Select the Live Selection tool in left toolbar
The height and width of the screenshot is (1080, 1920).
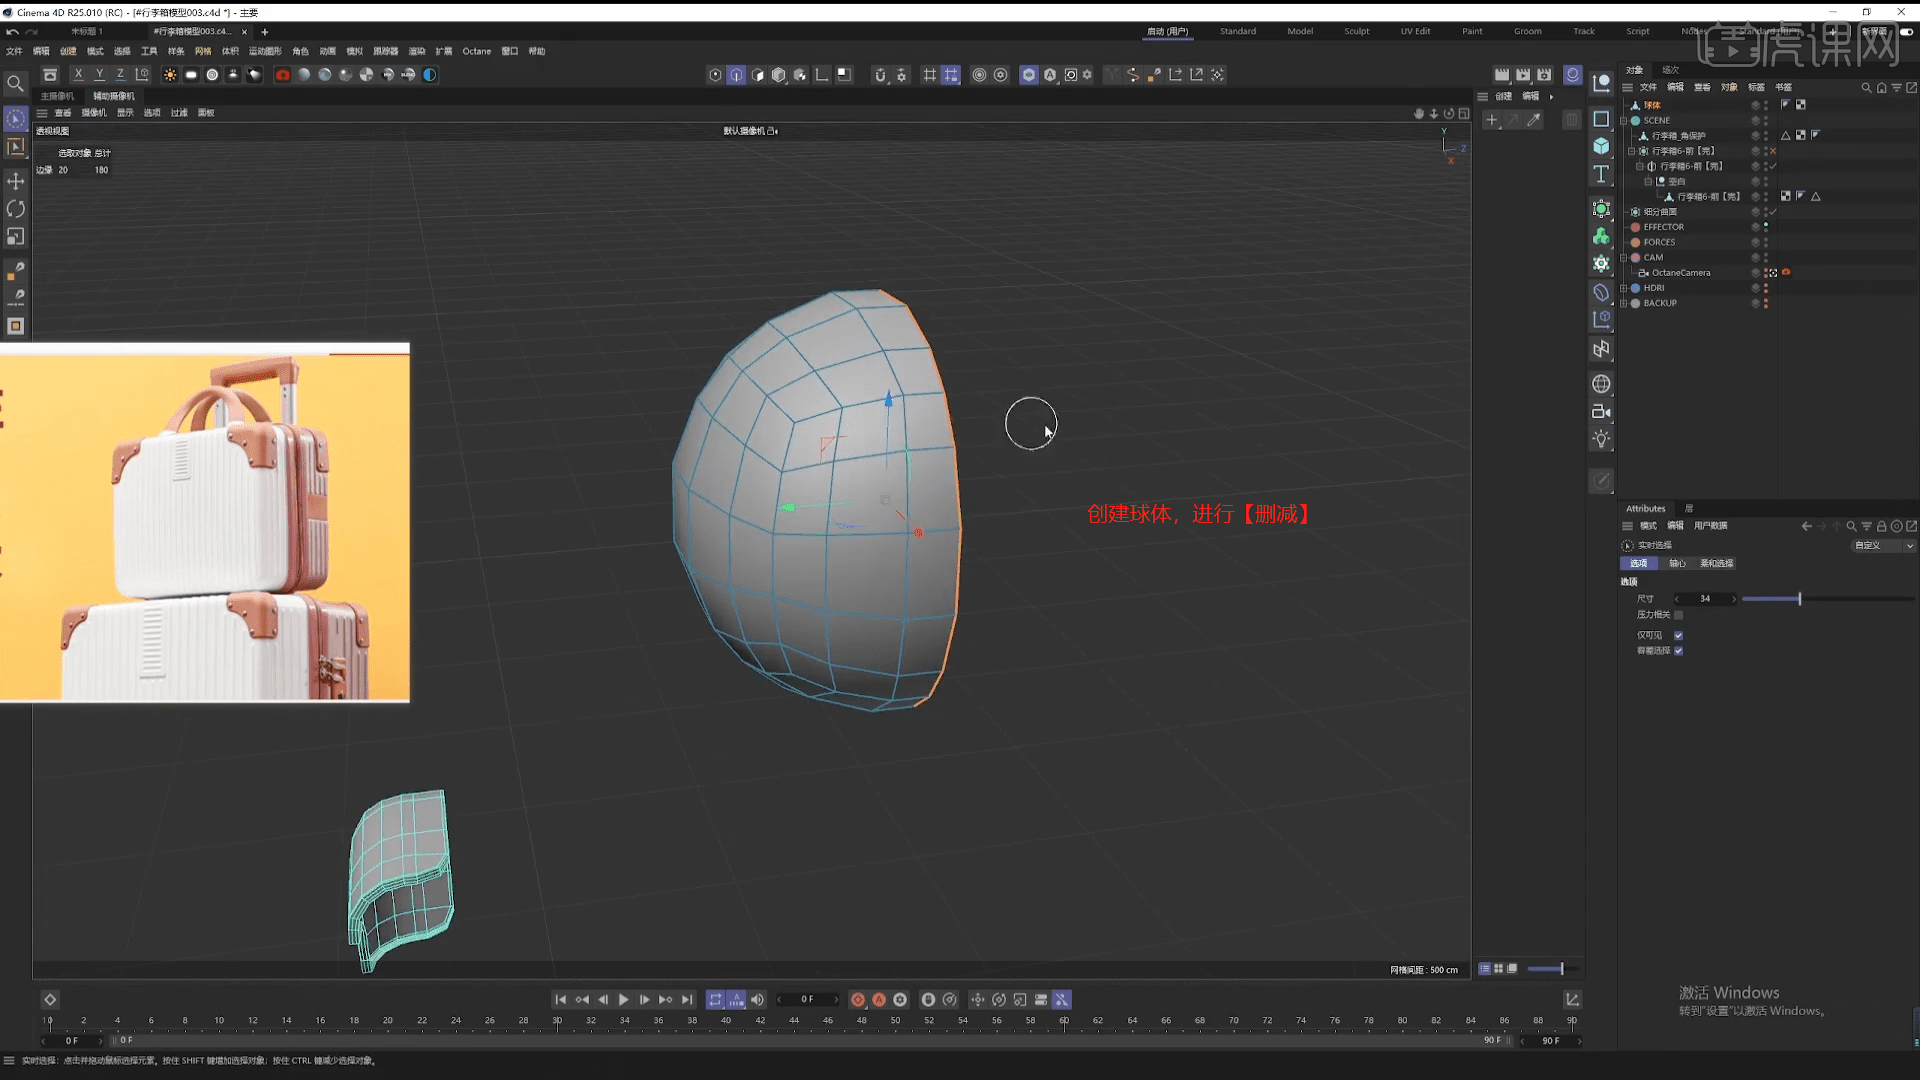[15, 119]
